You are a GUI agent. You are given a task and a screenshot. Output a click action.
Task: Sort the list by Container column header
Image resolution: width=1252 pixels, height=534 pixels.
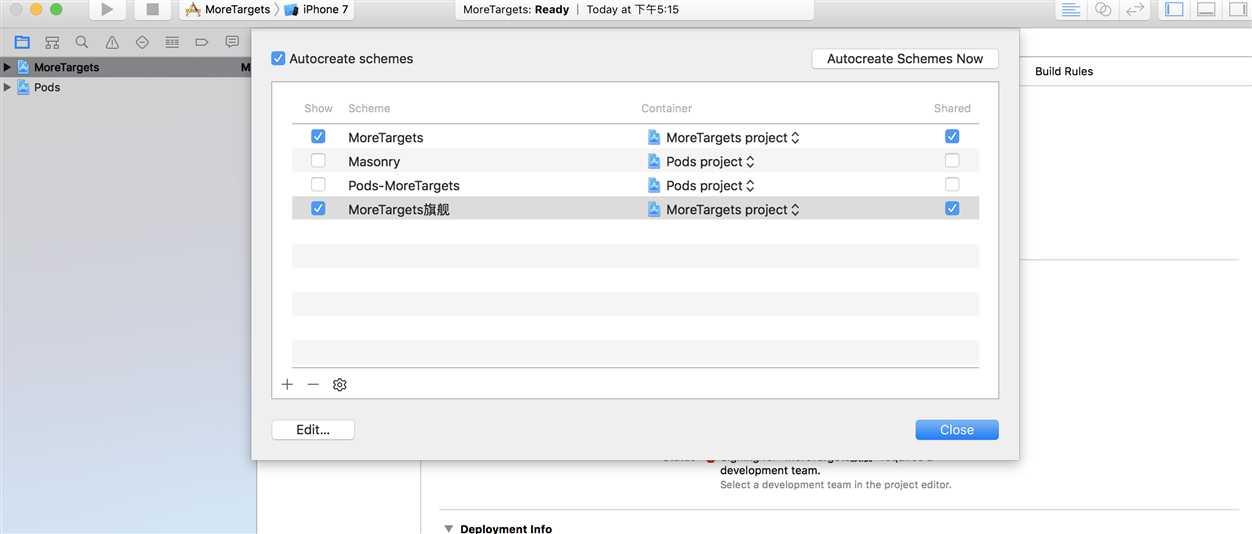tap(666, 108)
